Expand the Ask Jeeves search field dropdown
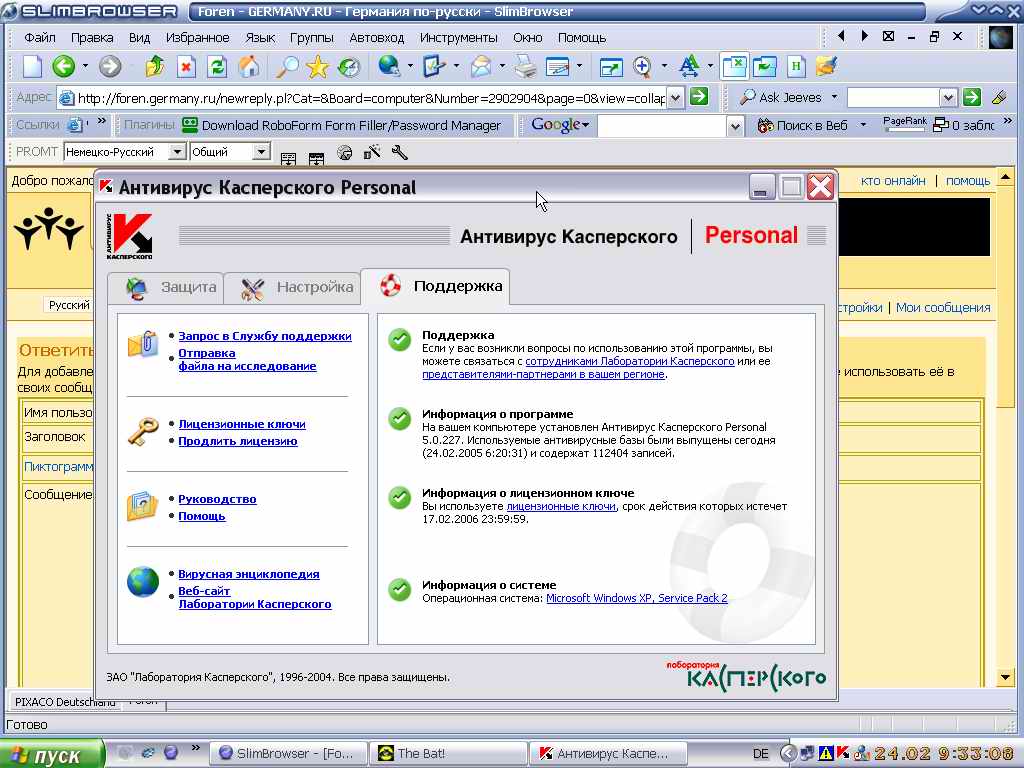This screenshot has width=1024, height=768. (949, 98)
